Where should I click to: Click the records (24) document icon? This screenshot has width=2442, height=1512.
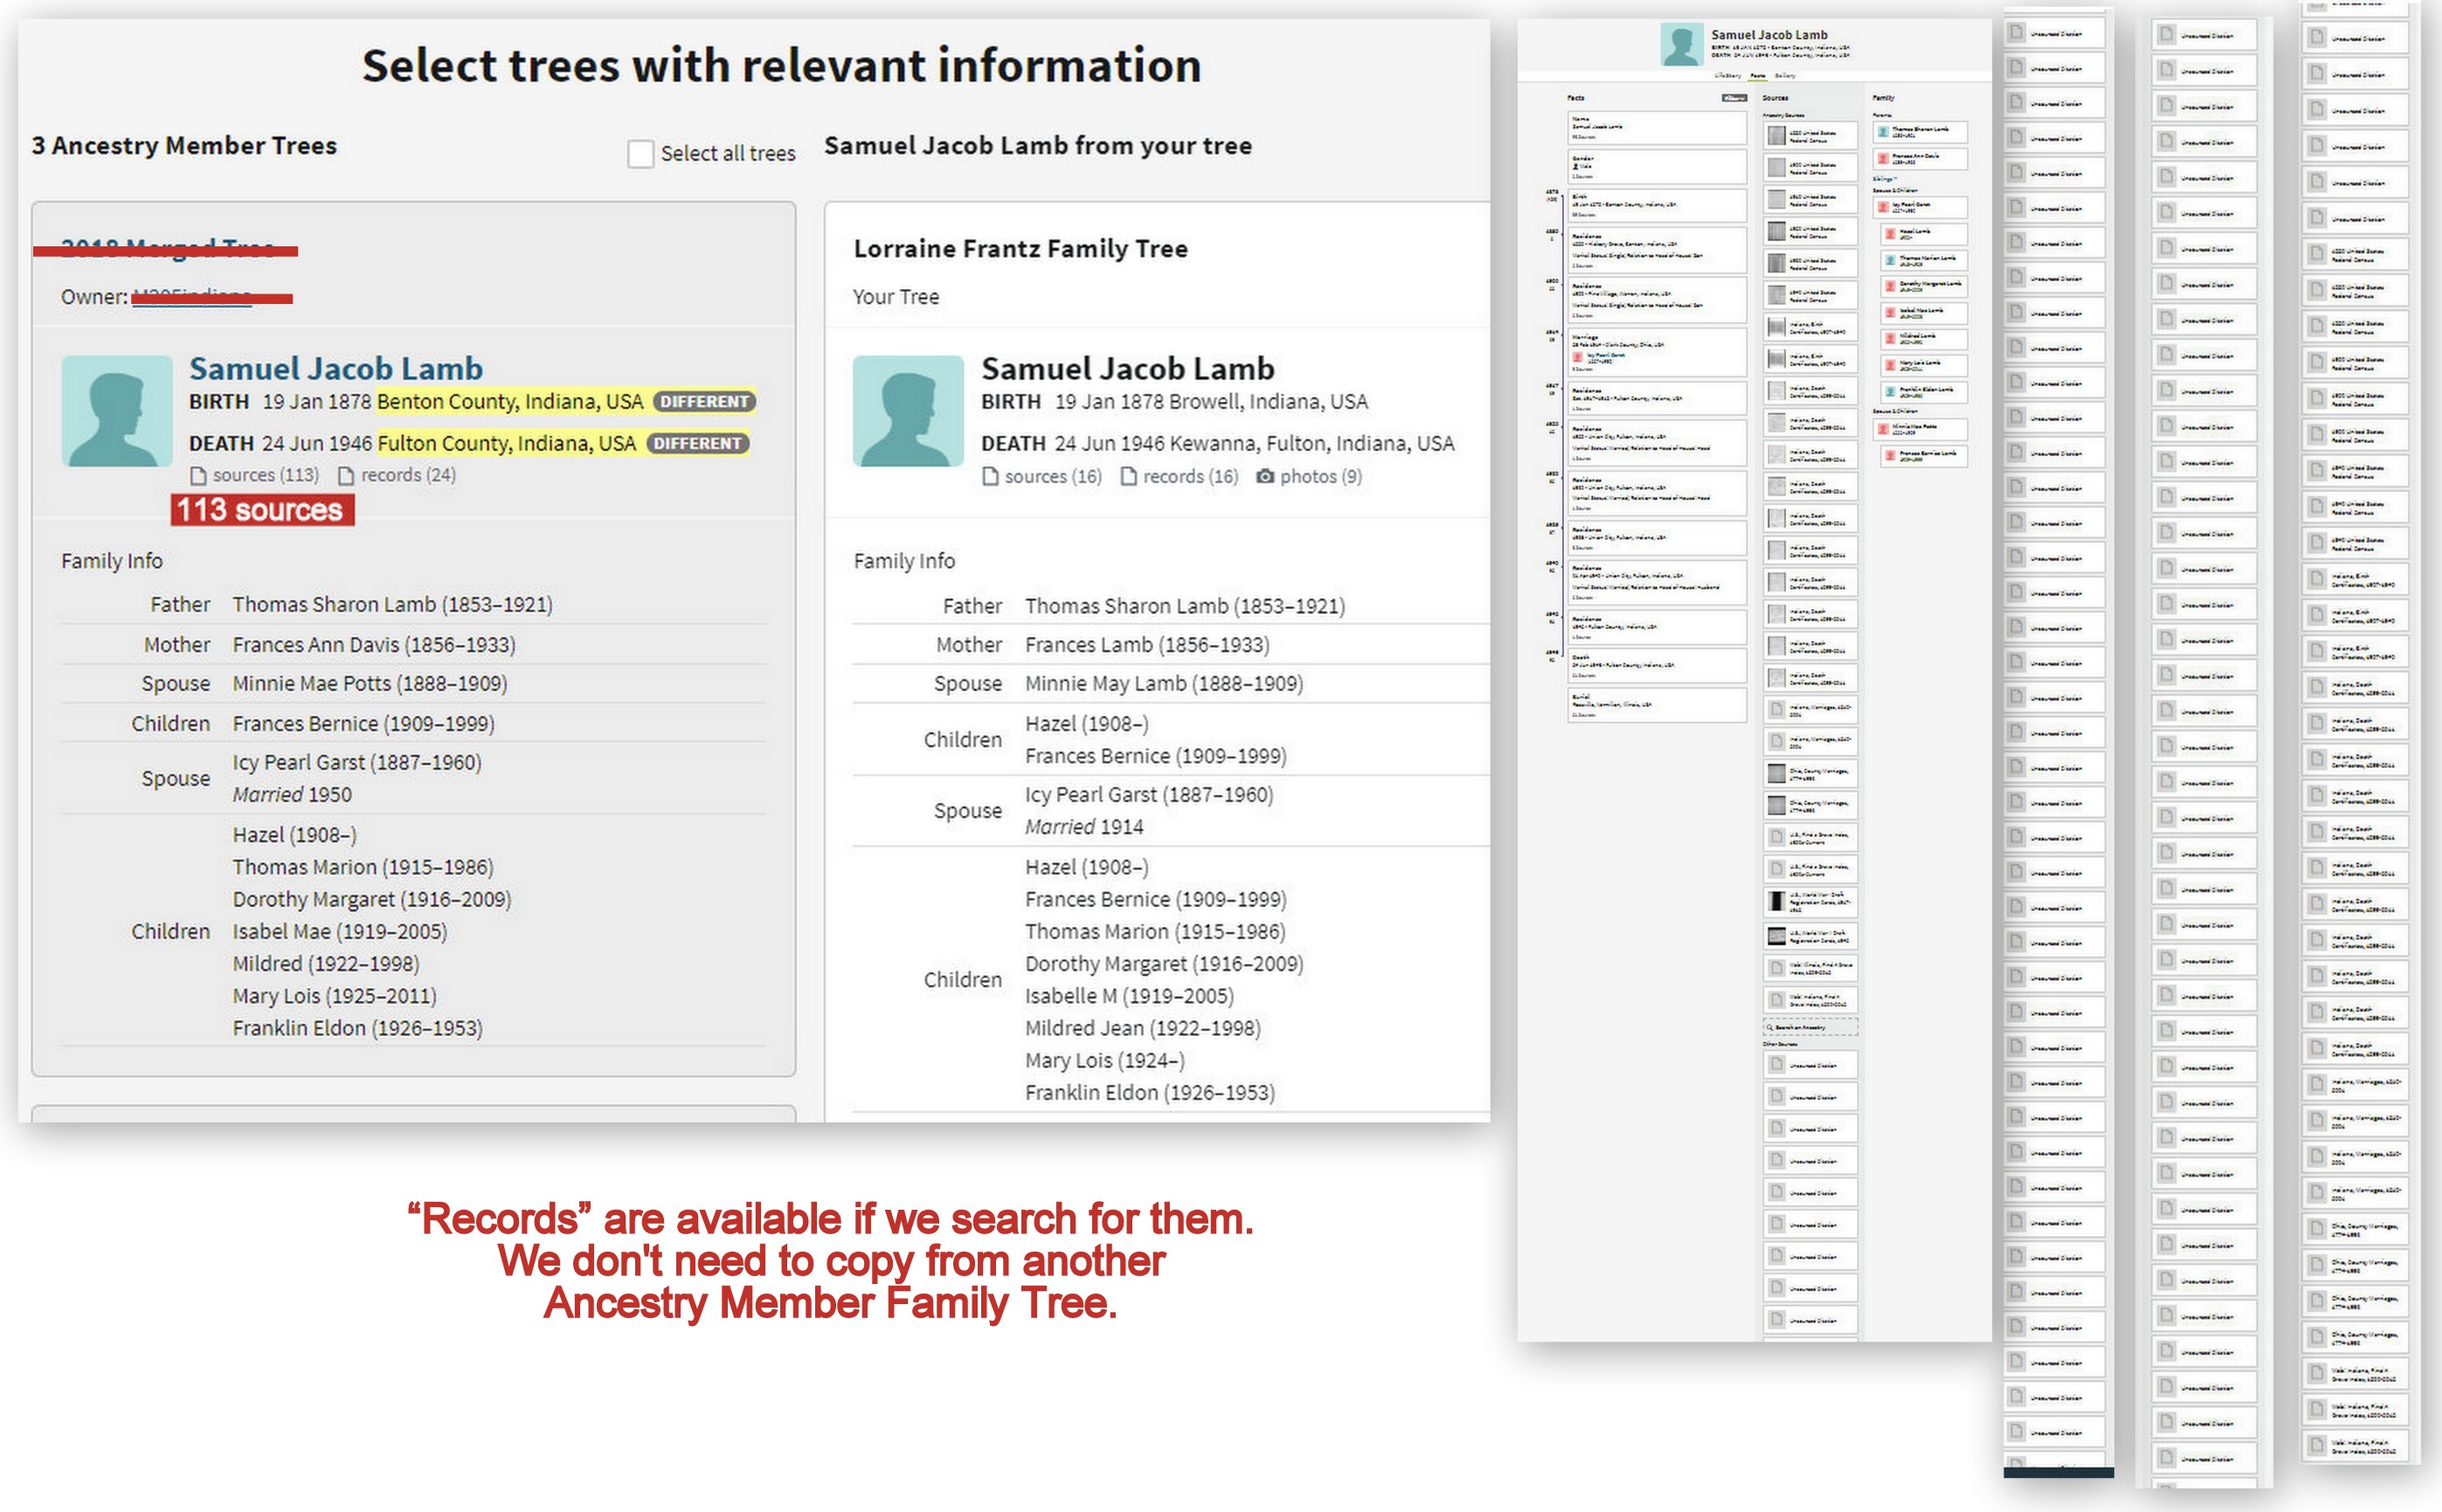(346, 476)
